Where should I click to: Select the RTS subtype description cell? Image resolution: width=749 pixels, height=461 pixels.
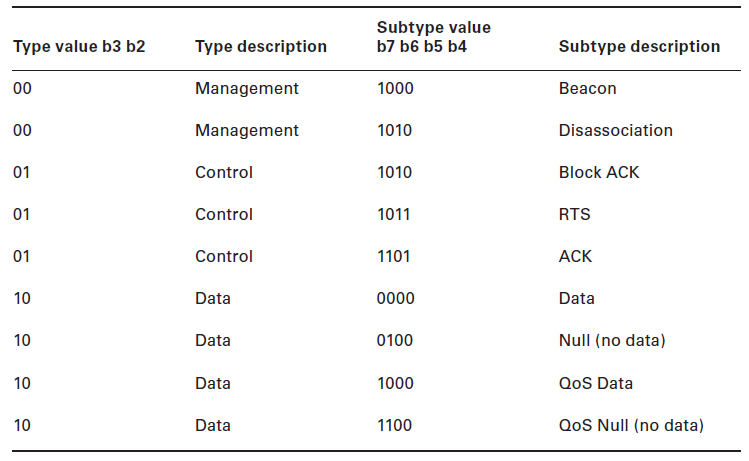tap(574, 214)
